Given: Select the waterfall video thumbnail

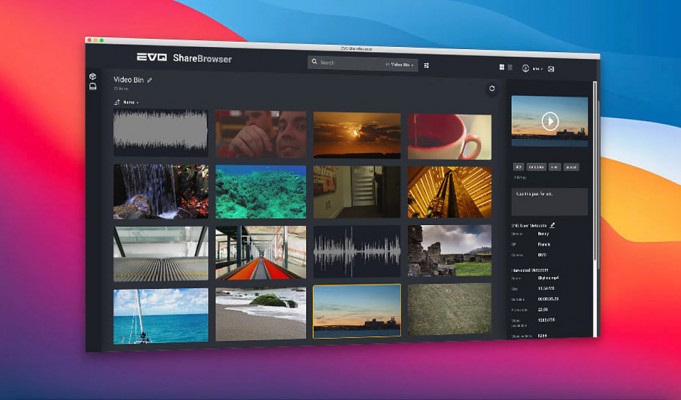Looking at the screenshot, I should (161, 191).
